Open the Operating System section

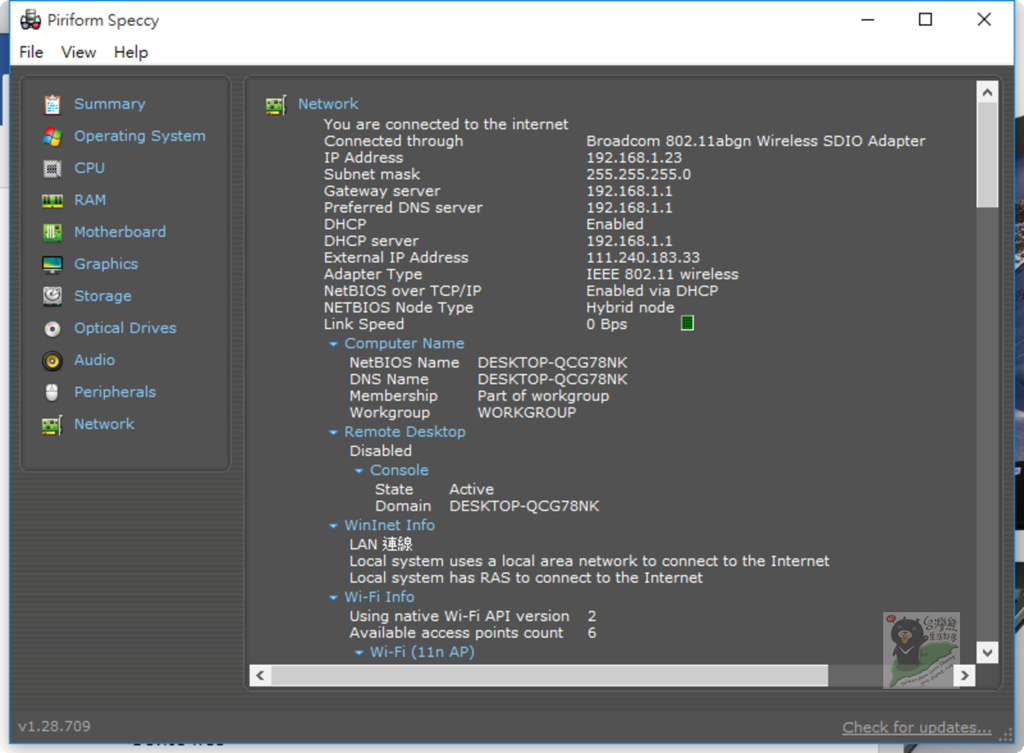pyautogui.click(x=140, y=136)
